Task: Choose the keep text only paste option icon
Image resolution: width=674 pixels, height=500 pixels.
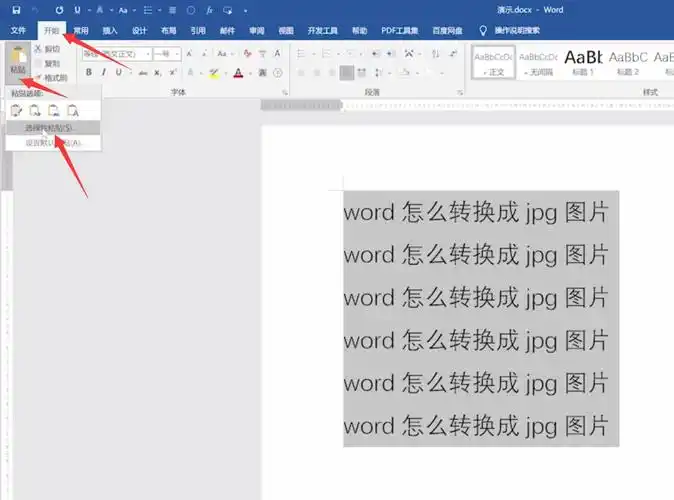Action: 73,110
